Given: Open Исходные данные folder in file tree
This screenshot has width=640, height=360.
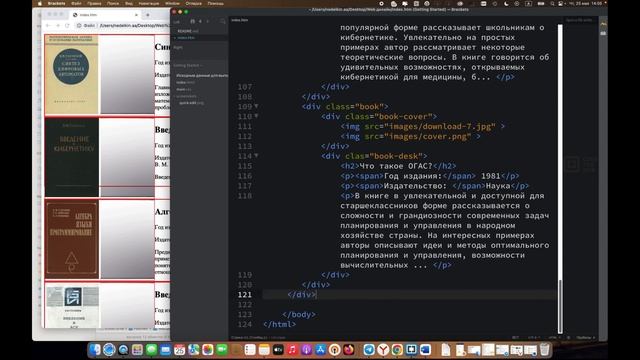Looking at the screenshot, I should point(202,76).
